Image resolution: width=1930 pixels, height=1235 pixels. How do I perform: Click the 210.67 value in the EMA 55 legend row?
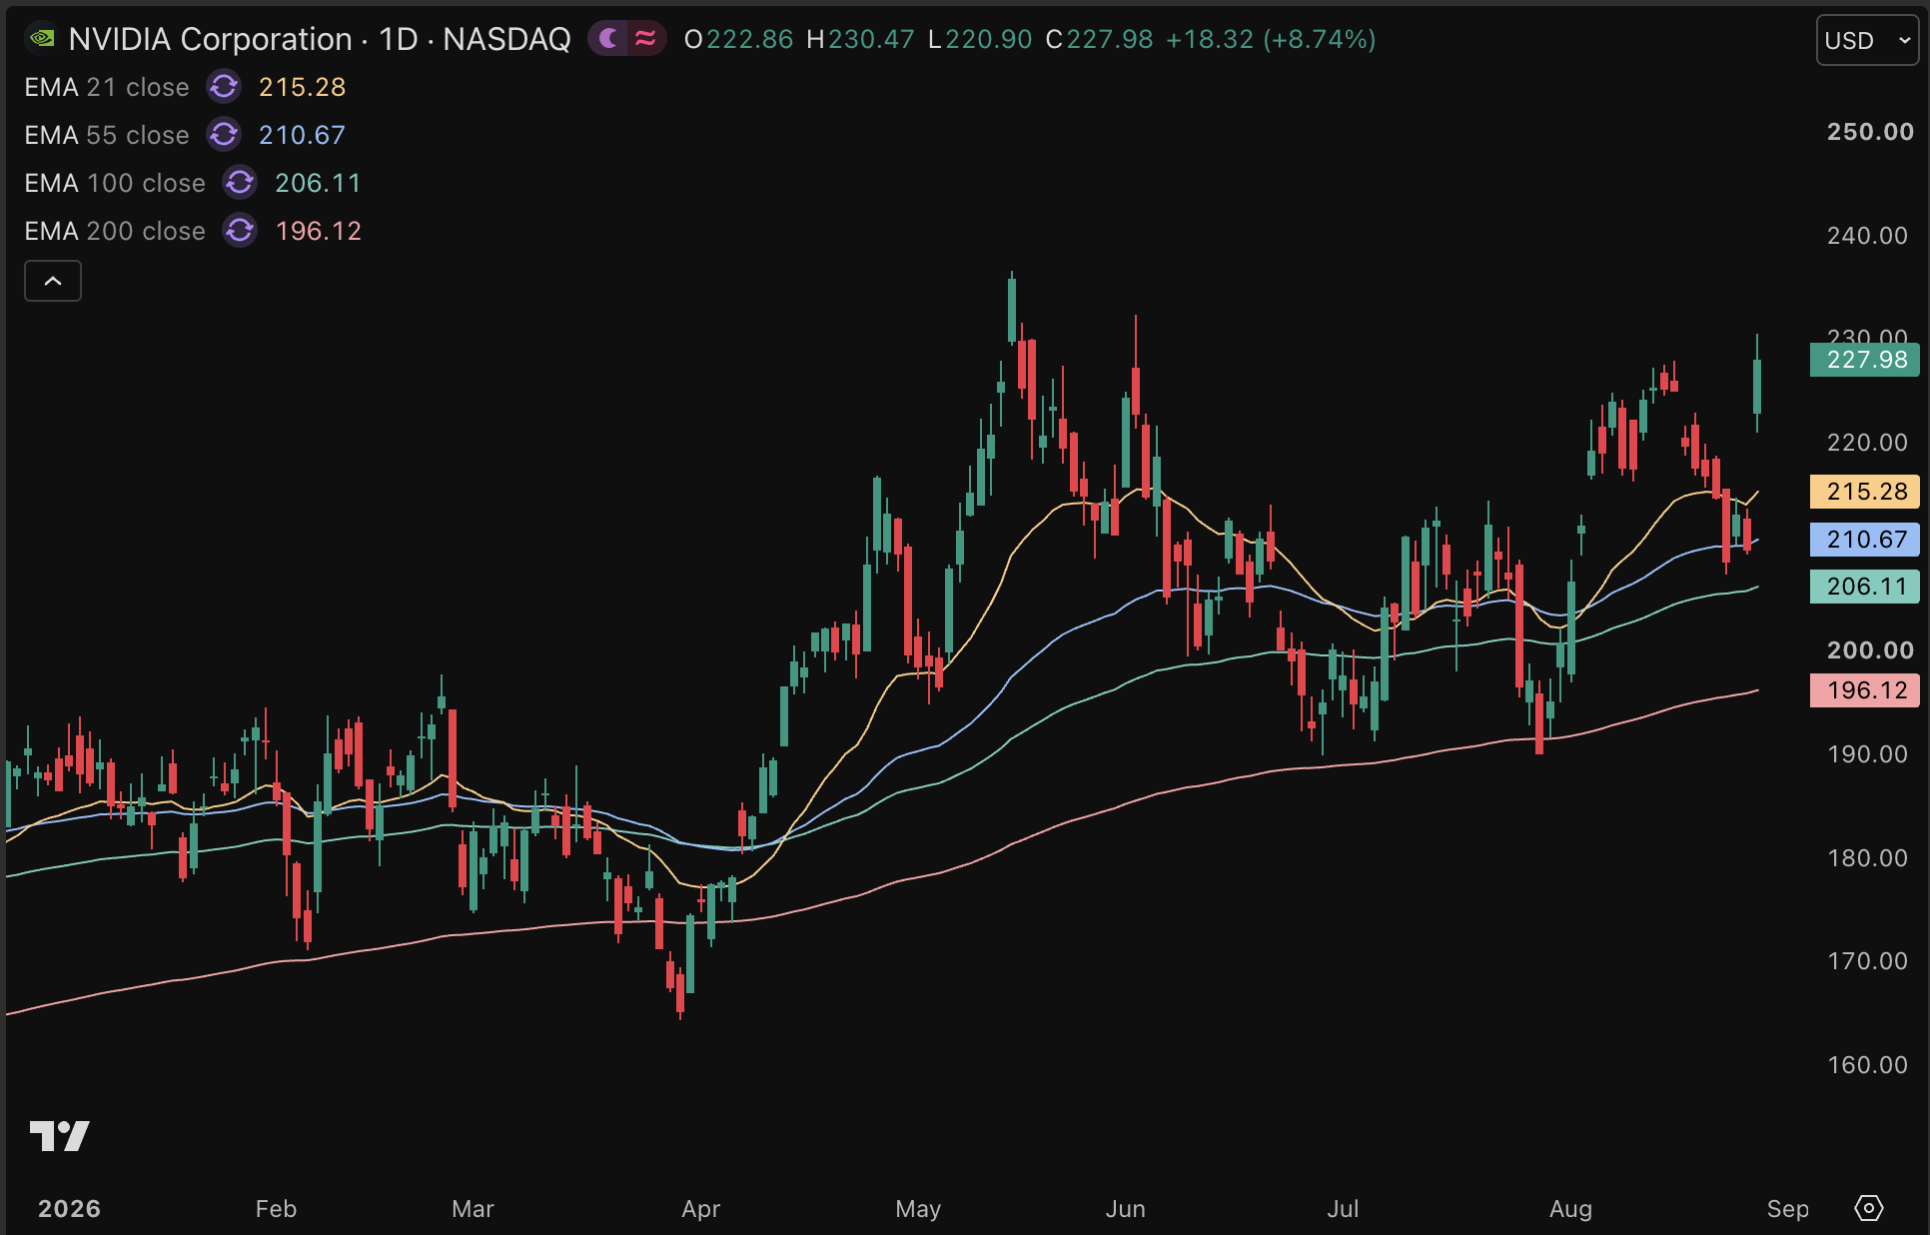click(x=302, y=135)
